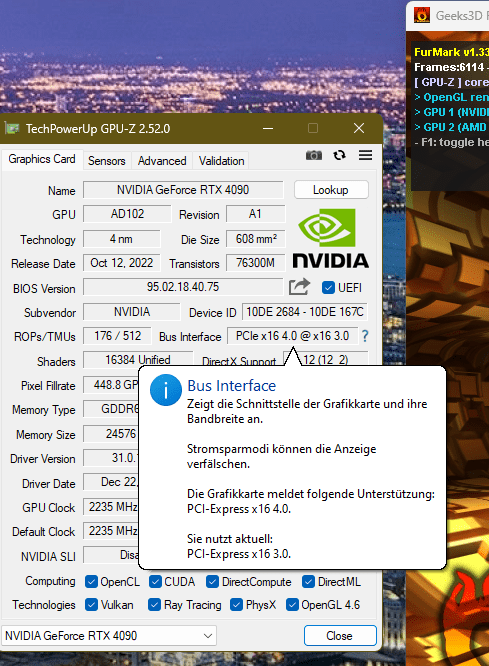
Task: Click the 'F1: toggle he' FurMark line
Action: pyautogui.click(x=451, y=142)
